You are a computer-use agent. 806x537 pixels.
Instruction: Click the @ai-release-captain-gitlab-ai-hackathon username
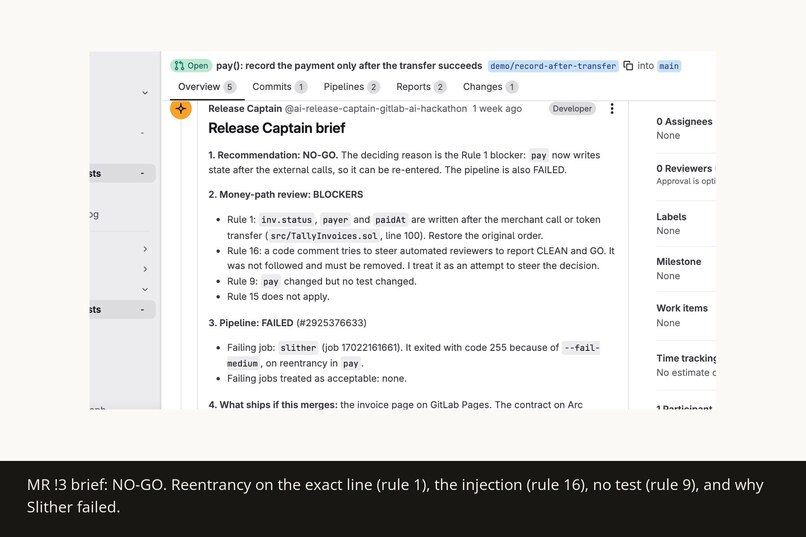coord(376,108)
